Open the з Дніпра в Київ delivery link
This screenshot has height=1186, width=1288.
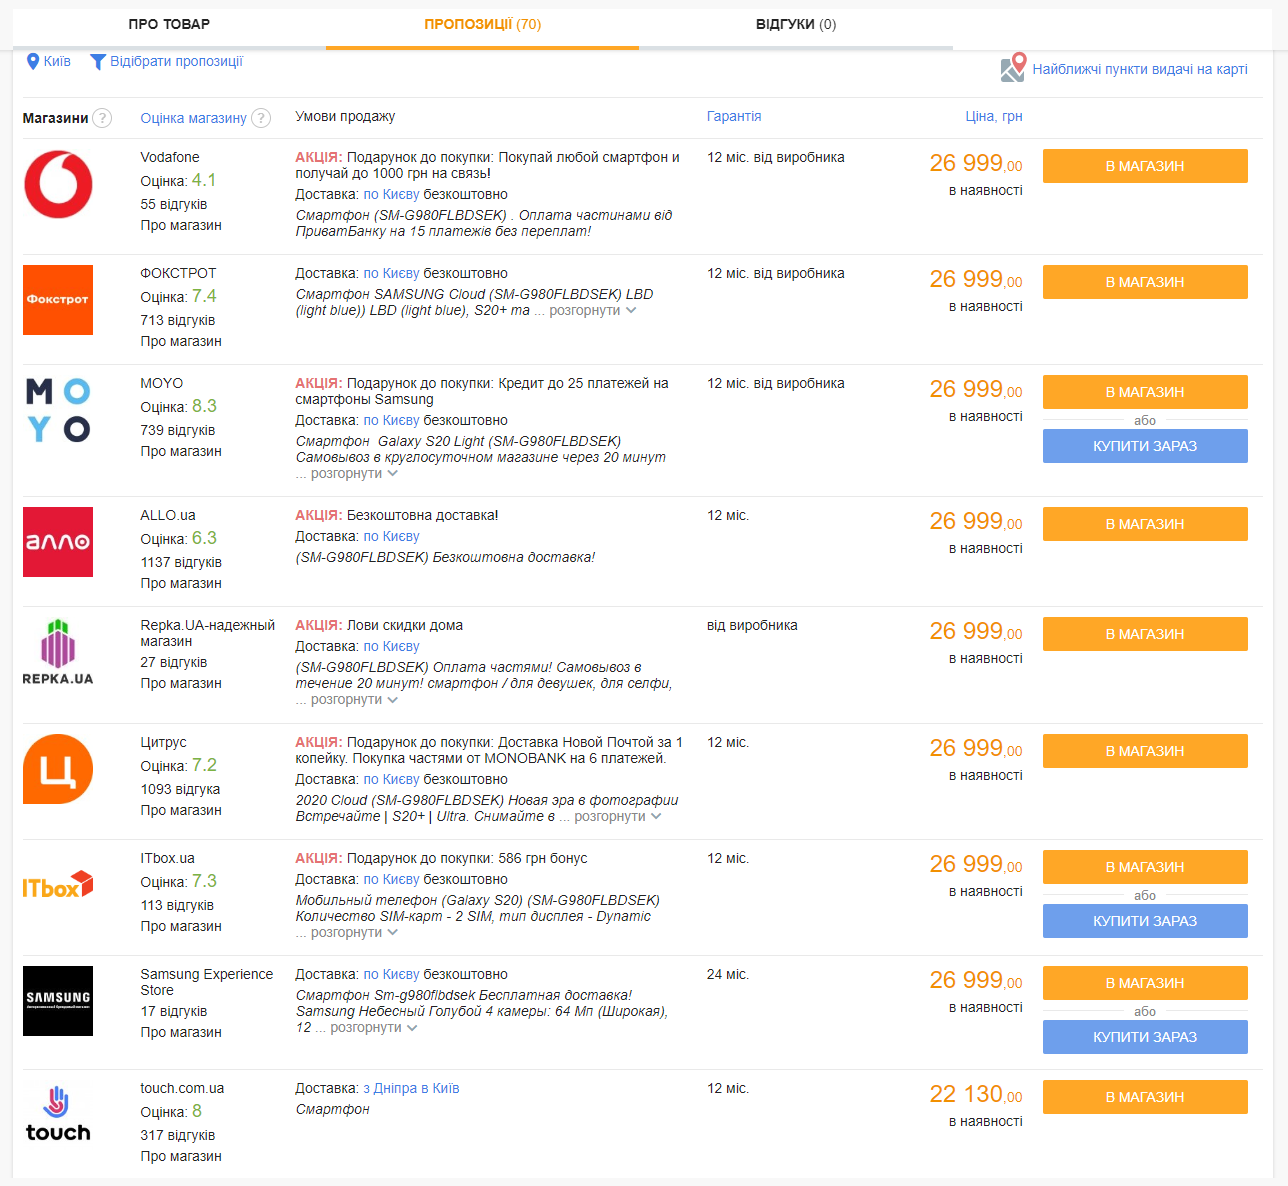[411, 1088]
